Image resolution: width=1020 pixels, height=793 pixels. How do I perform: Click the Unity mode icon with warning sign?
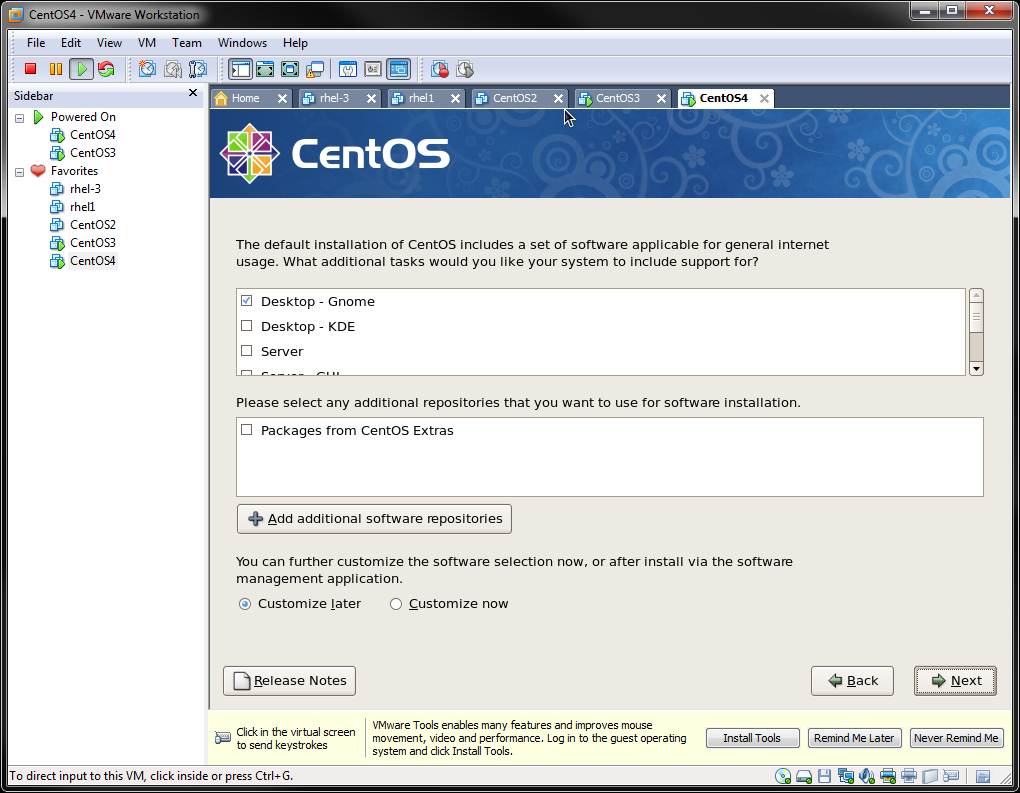coord(315,69)
